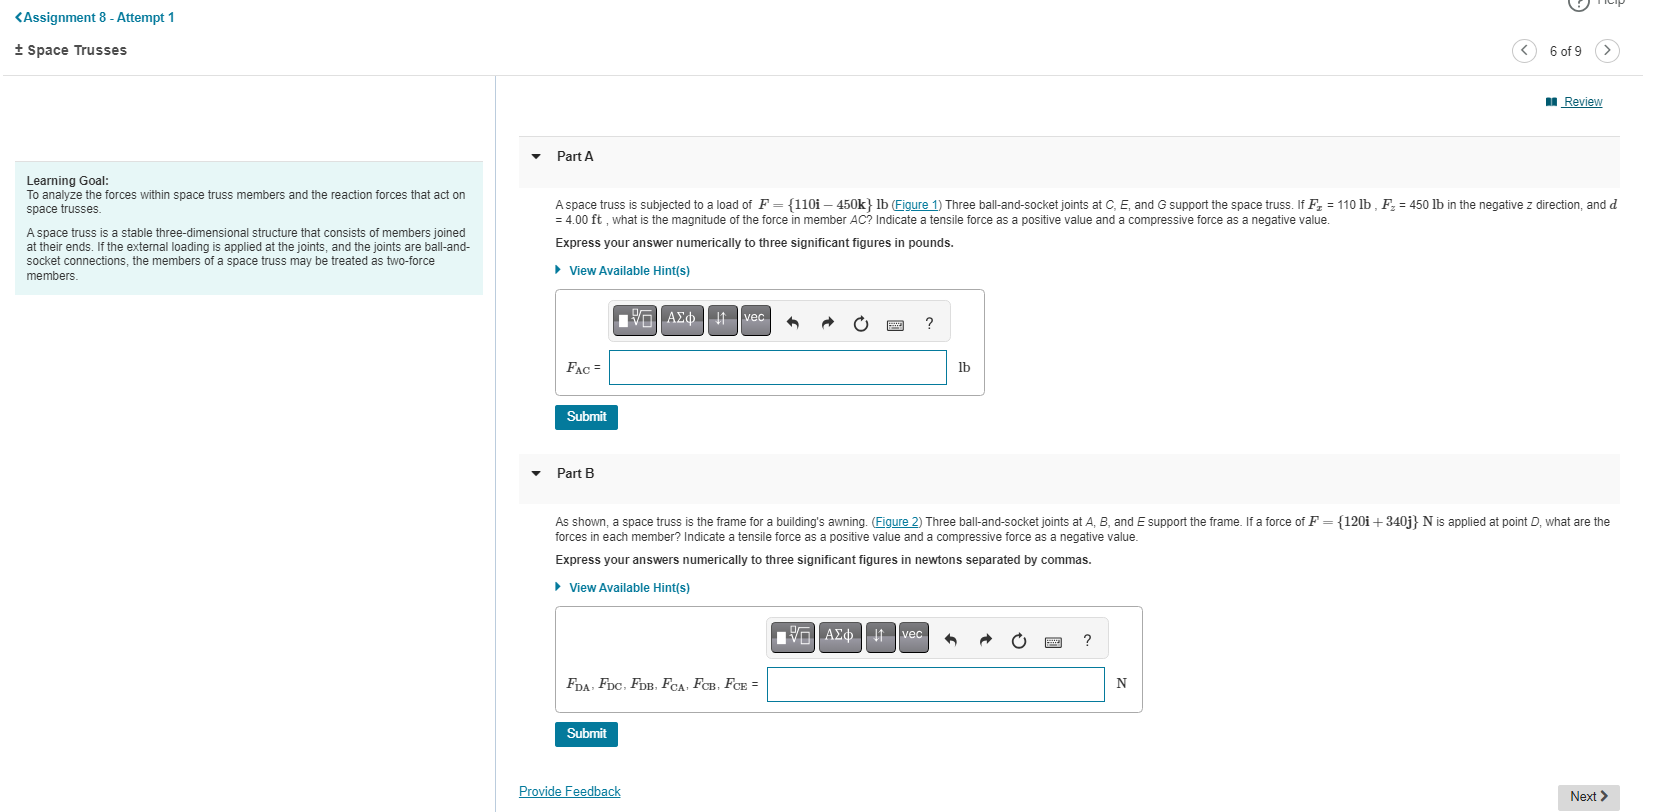Click the '6 of 9' problem counter
The height and width of the screenshot is (812, 1654).
1566,51
